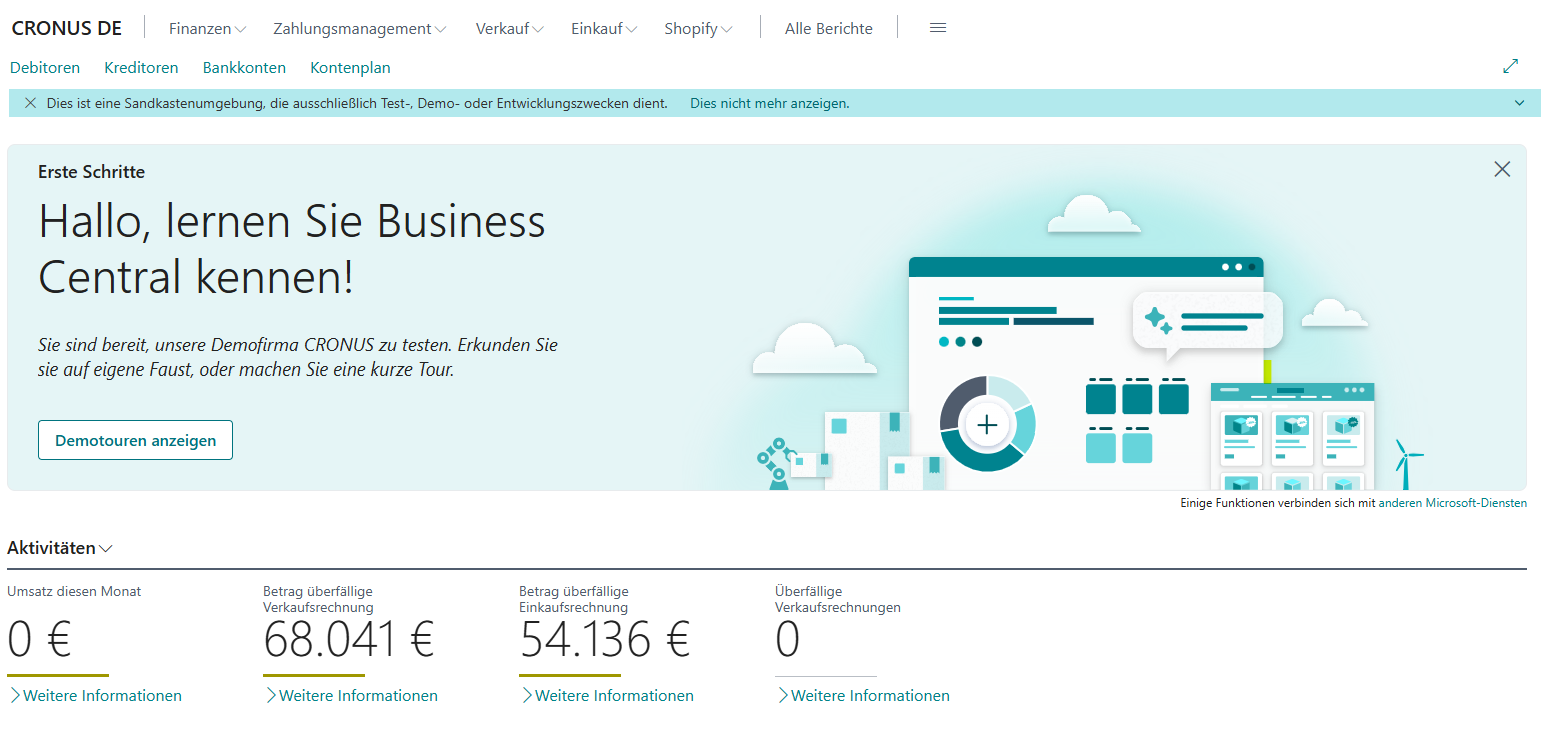1564x742 pixels.
Task: Open the hamburger more-options menu icon
Action: pos(937,28)
